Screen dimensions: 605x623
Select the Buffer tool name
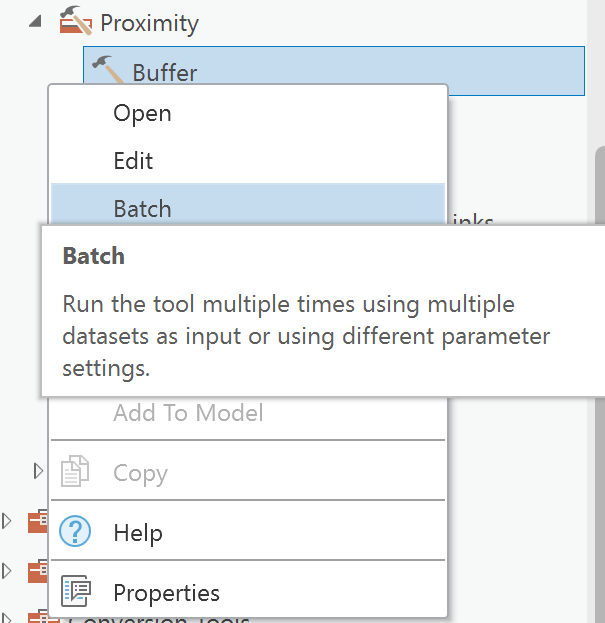pos(165,73)
